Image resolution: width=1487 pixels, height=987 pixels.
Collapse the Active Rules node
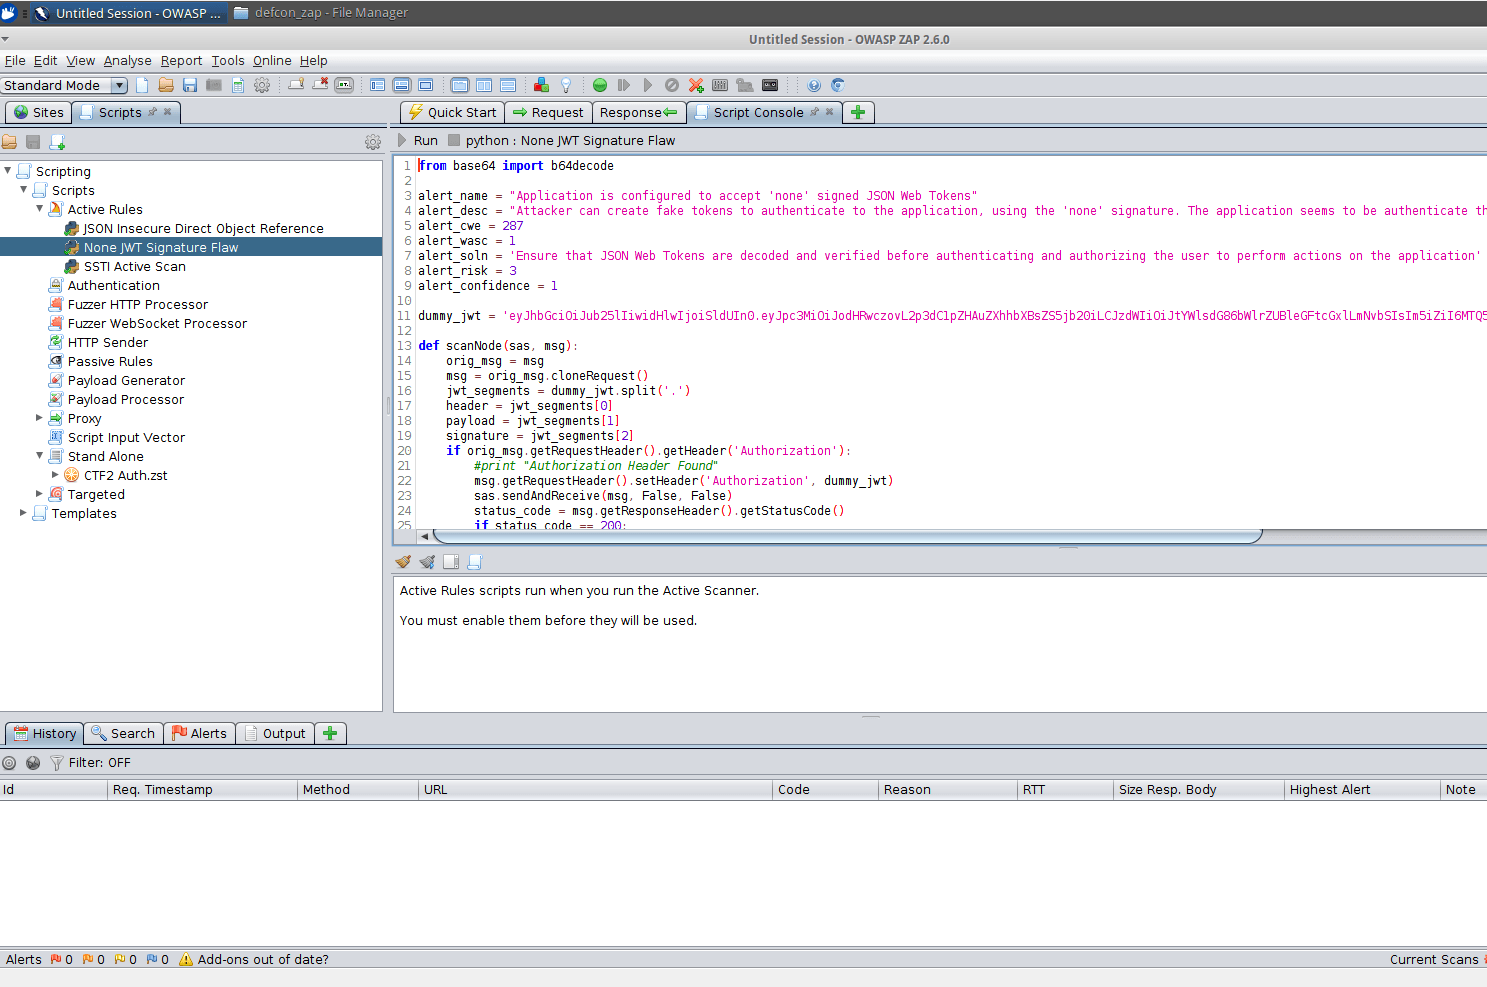(40, 209)
